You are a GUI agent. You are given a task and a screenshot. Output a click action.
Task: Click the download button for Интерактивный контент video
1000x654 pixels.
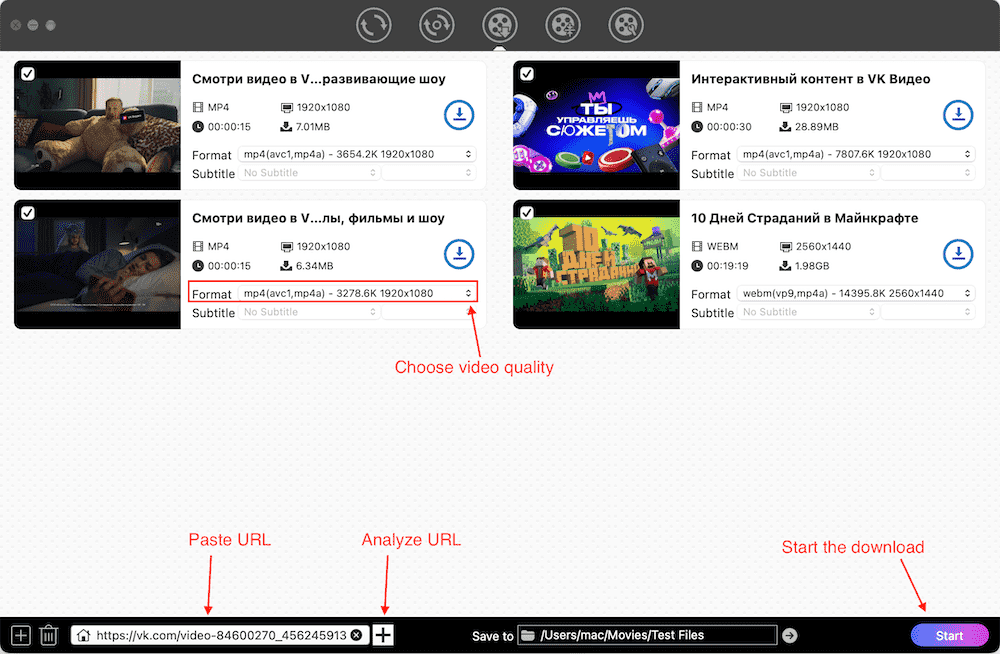958,115
